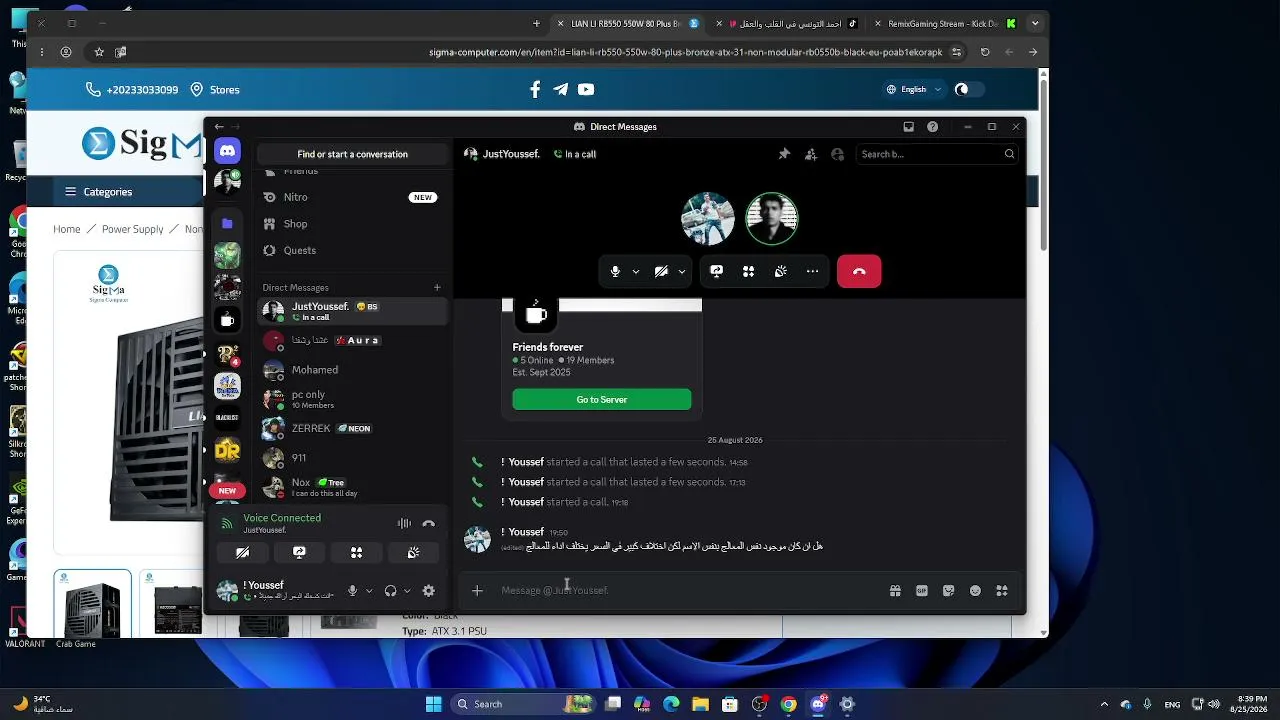
Task: Switch to the TikTok browser tab
Action: [785, 23]
